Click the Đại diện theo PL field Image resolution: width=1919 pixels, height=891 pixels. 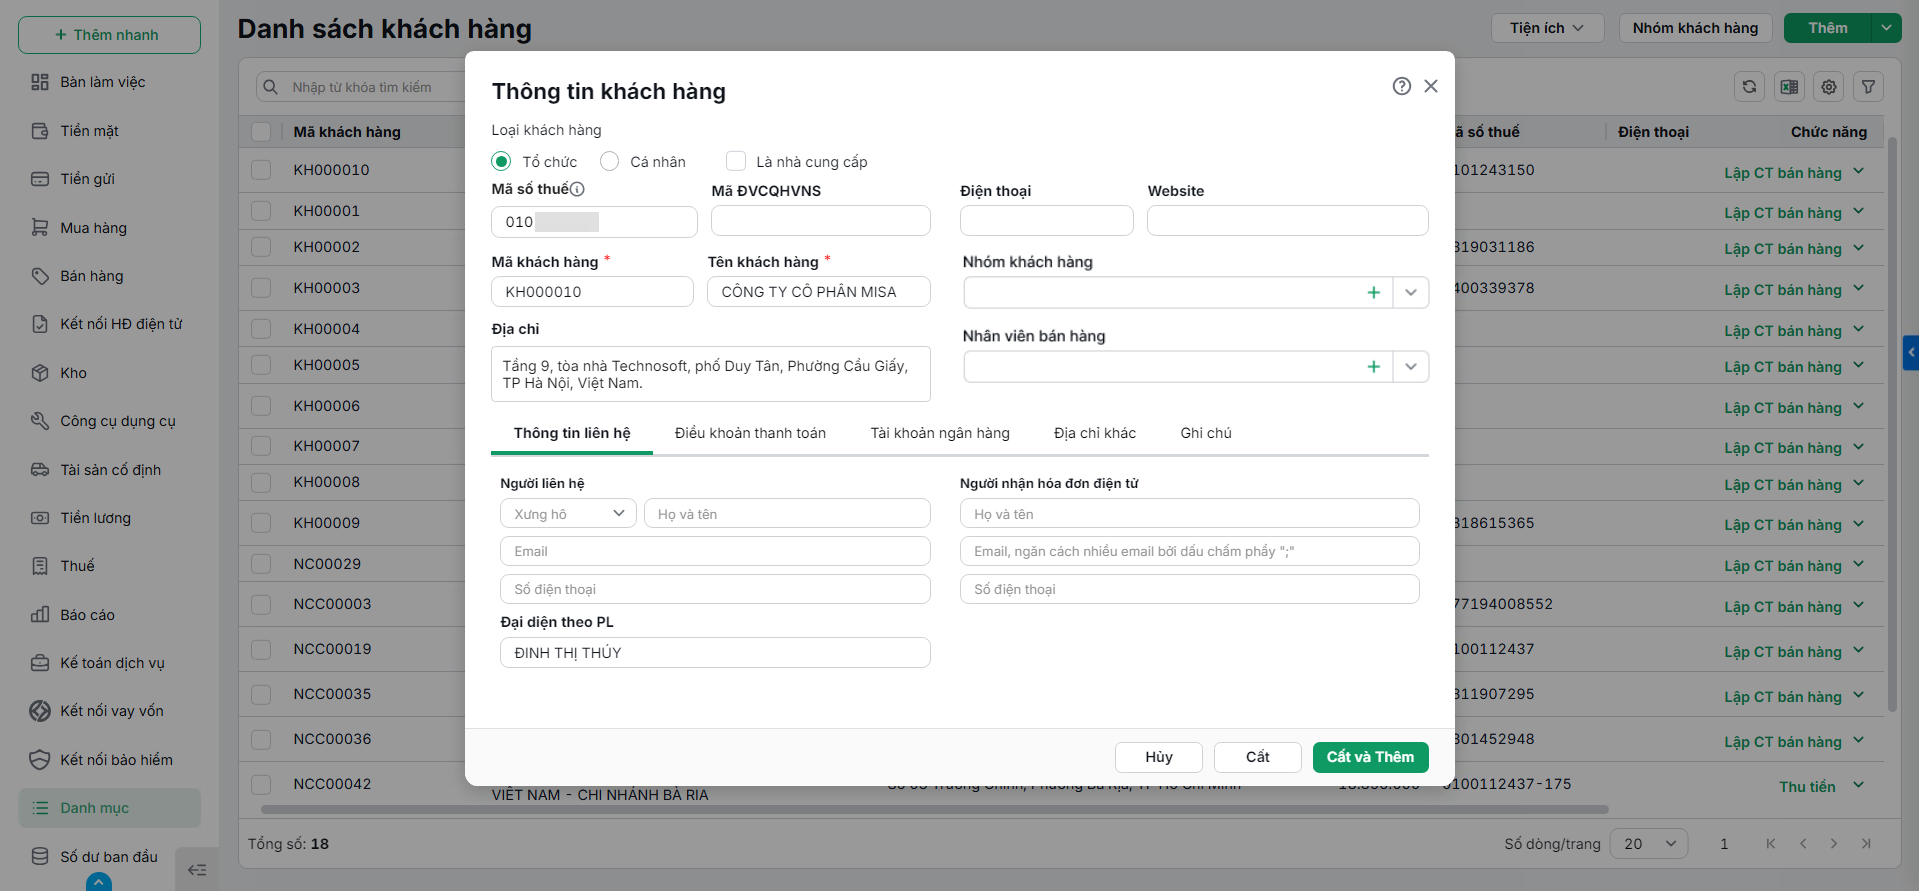coord(715,653)
